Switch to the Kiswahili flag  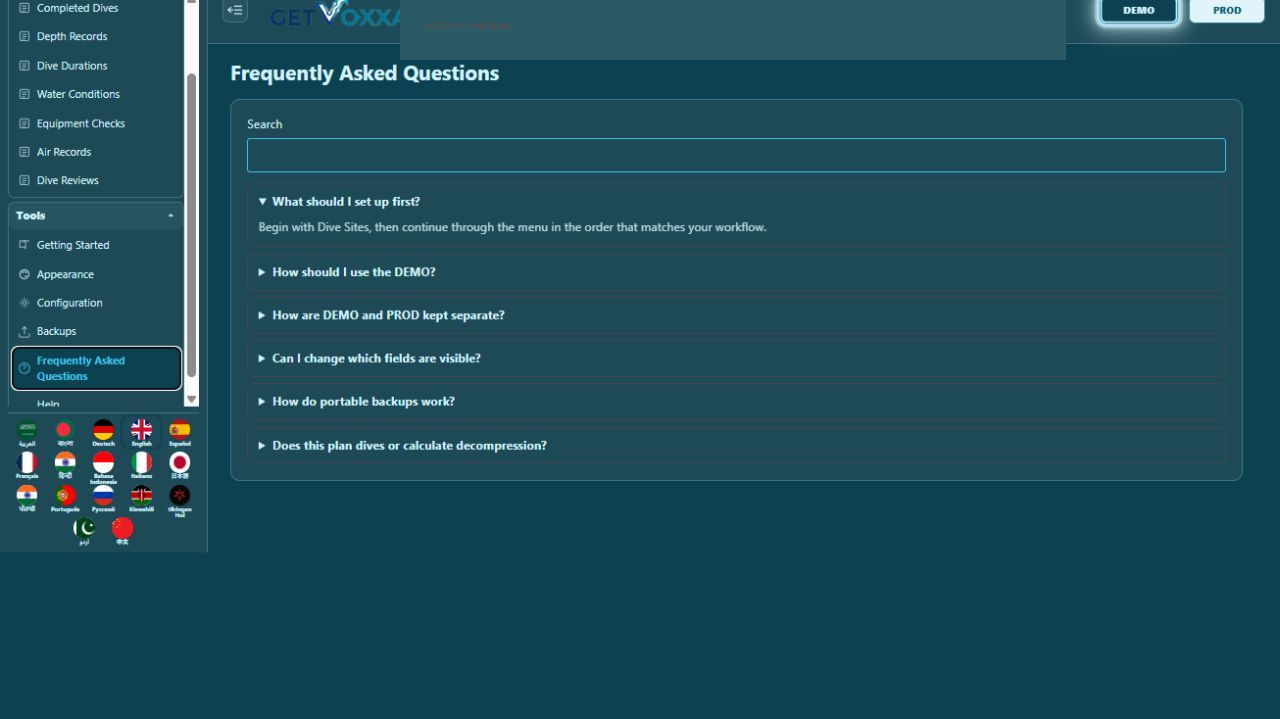pos(142,499)
